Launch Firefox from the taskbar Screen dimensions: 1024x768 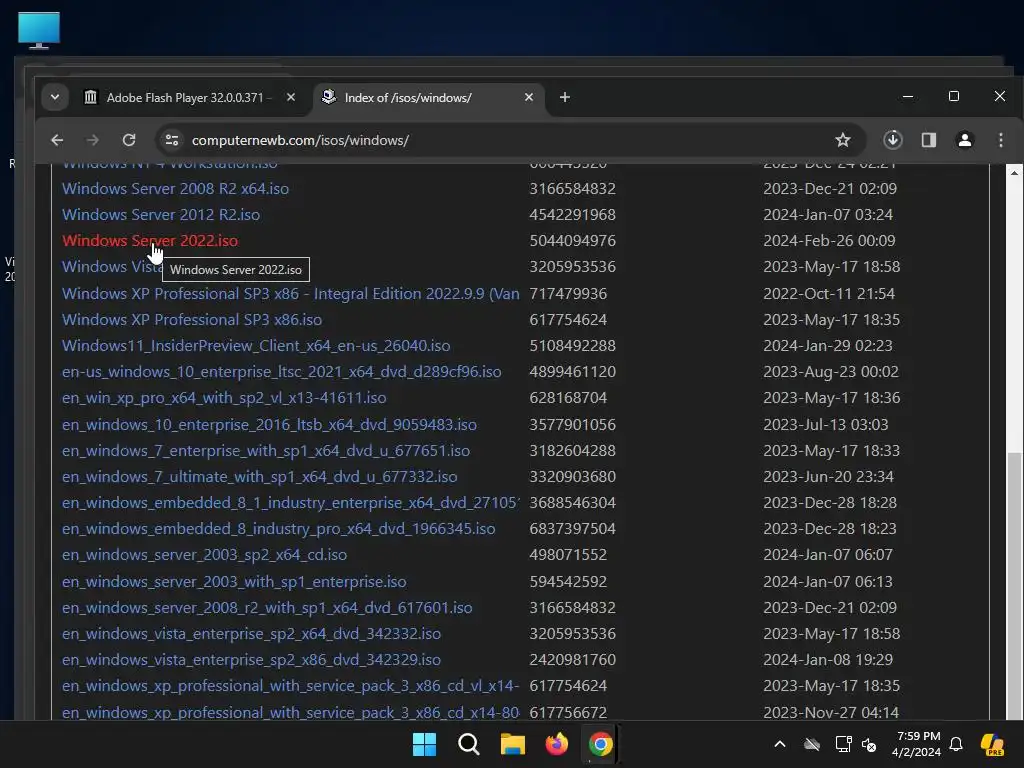point(556,744)
